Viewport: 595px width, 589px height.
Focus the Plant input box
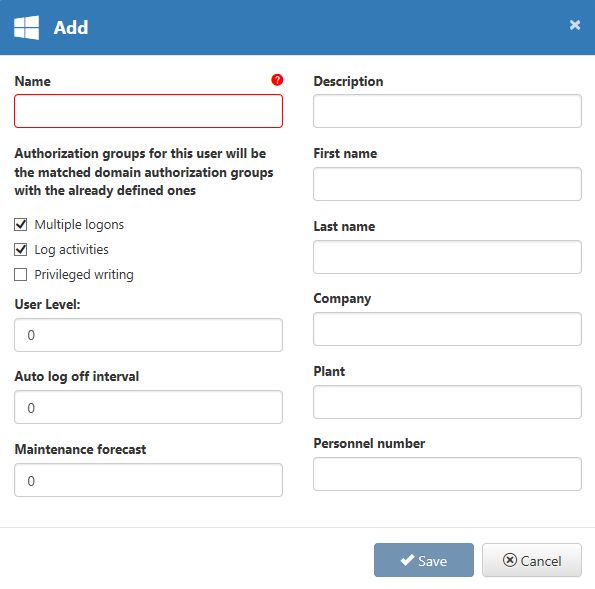click(x=447, y=402)
